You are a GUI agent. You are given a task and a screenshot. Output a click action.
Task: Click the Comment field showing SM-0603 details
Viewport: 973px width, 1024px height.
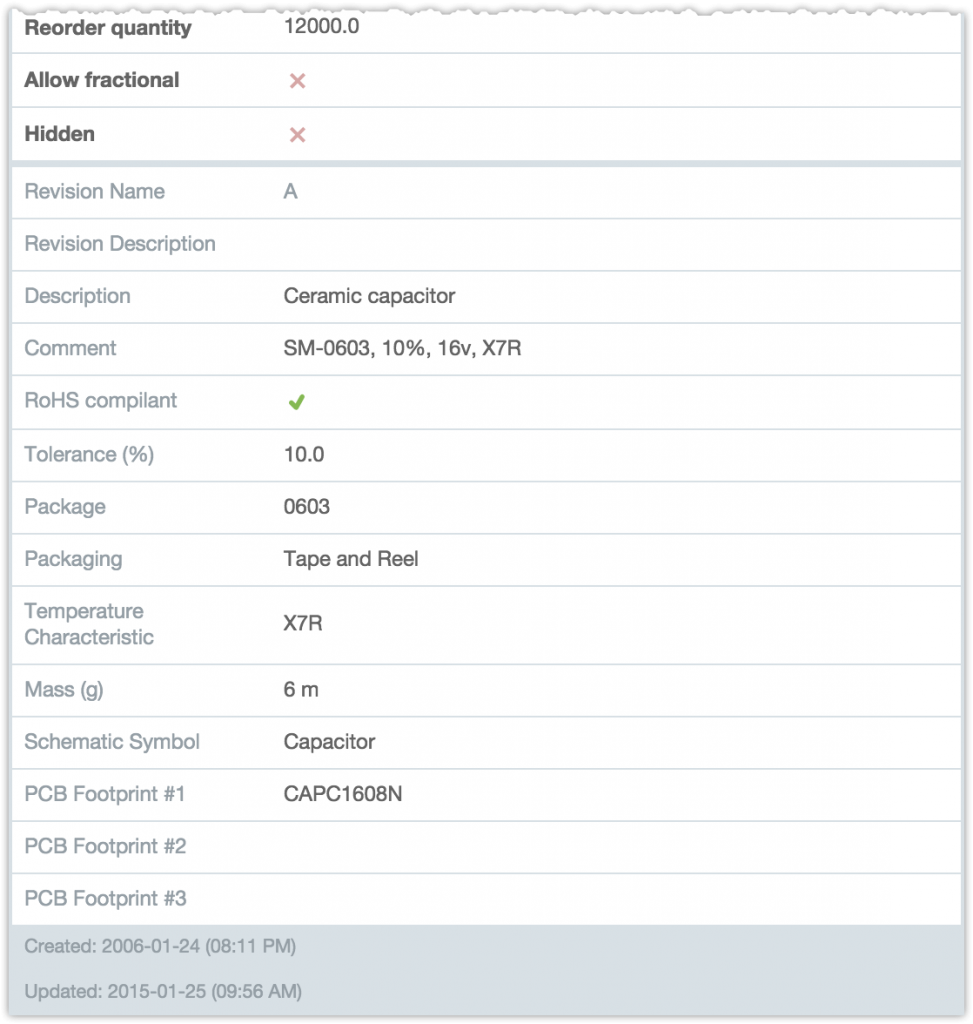click(404, 348)
